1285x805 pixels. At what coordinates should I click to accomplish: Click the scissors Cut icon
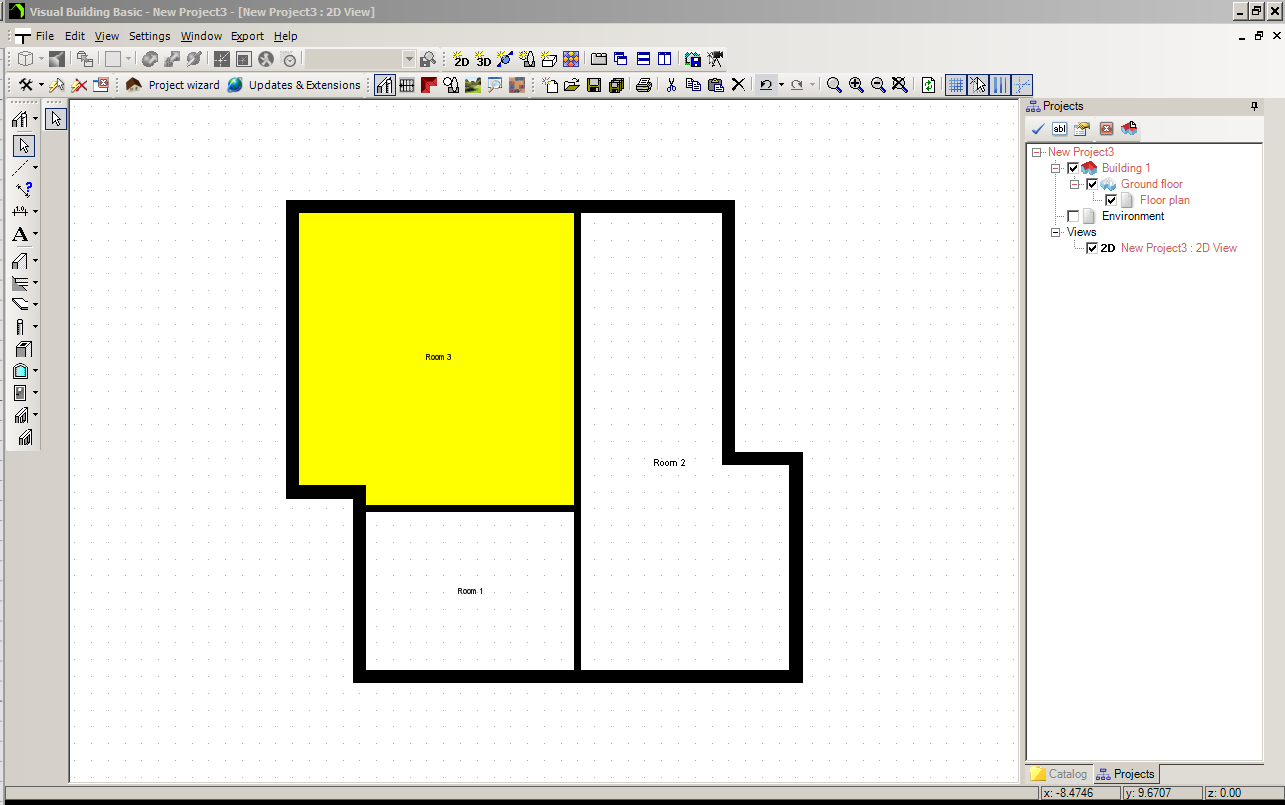pyautogui.click(x=671, y=85)
